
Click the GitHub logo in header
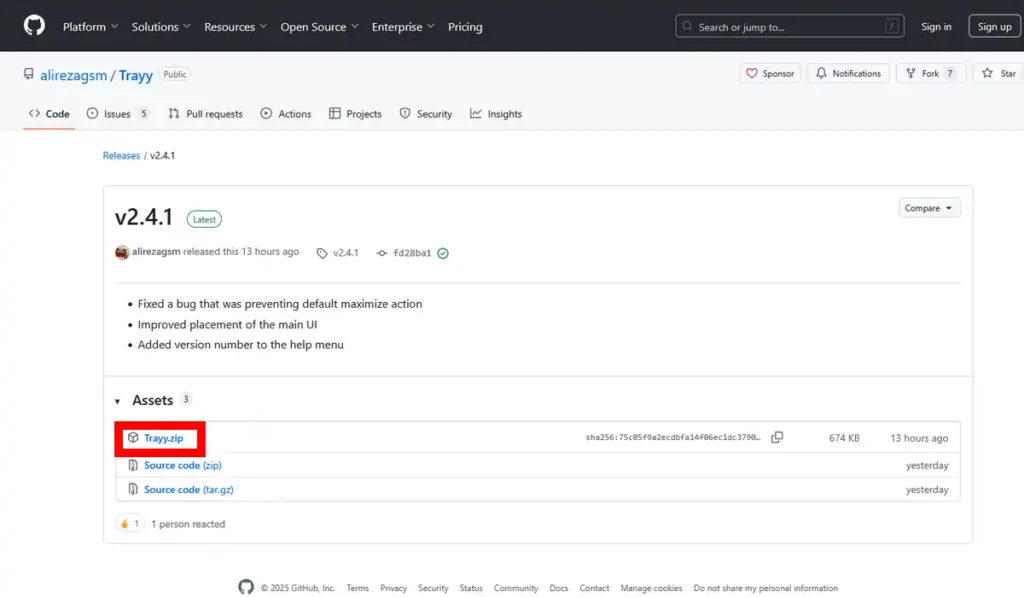[34, 26]
